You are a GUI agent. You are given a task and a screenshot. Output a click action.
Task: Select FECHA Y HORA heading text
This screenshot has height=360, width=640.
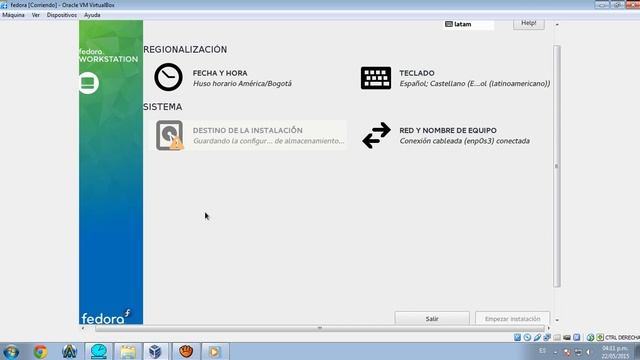(220, 73)
